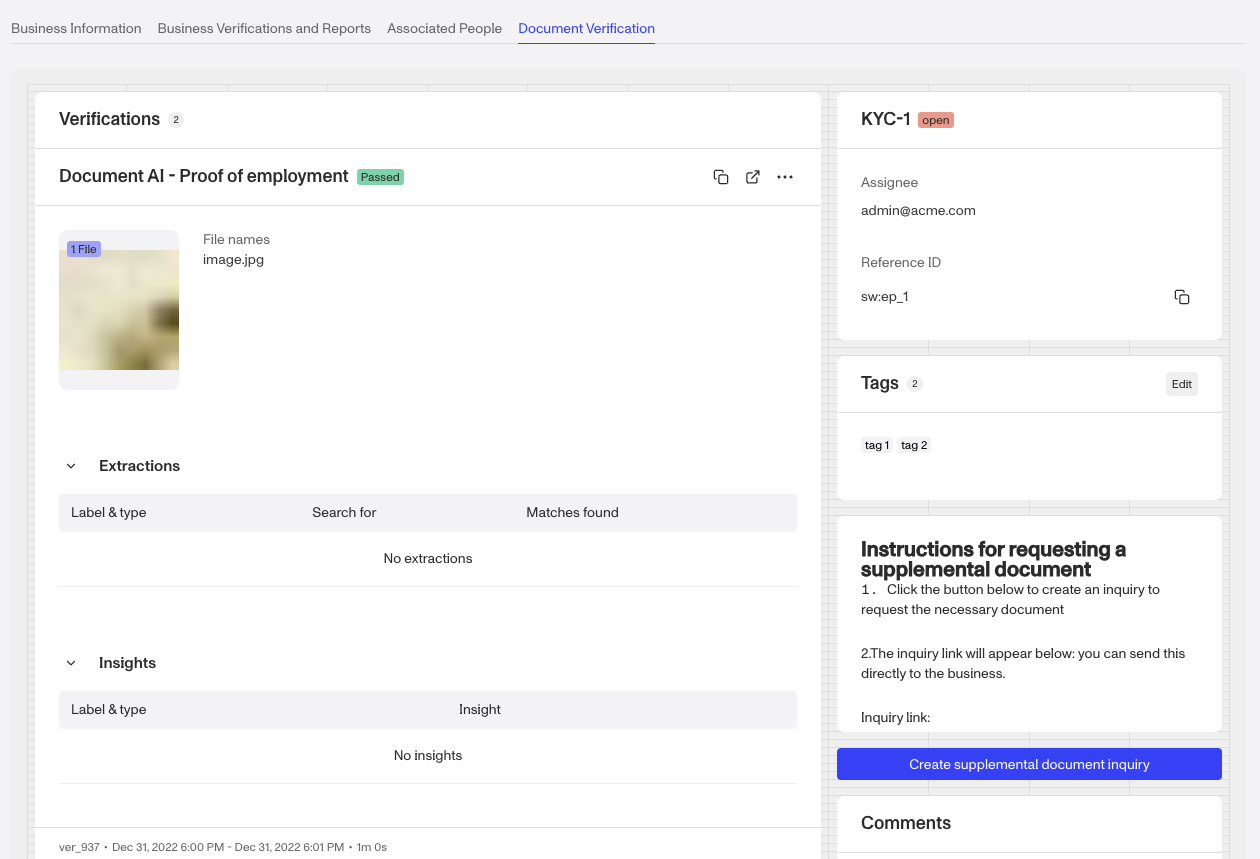Open the verification in a new tab

[753, 177]
